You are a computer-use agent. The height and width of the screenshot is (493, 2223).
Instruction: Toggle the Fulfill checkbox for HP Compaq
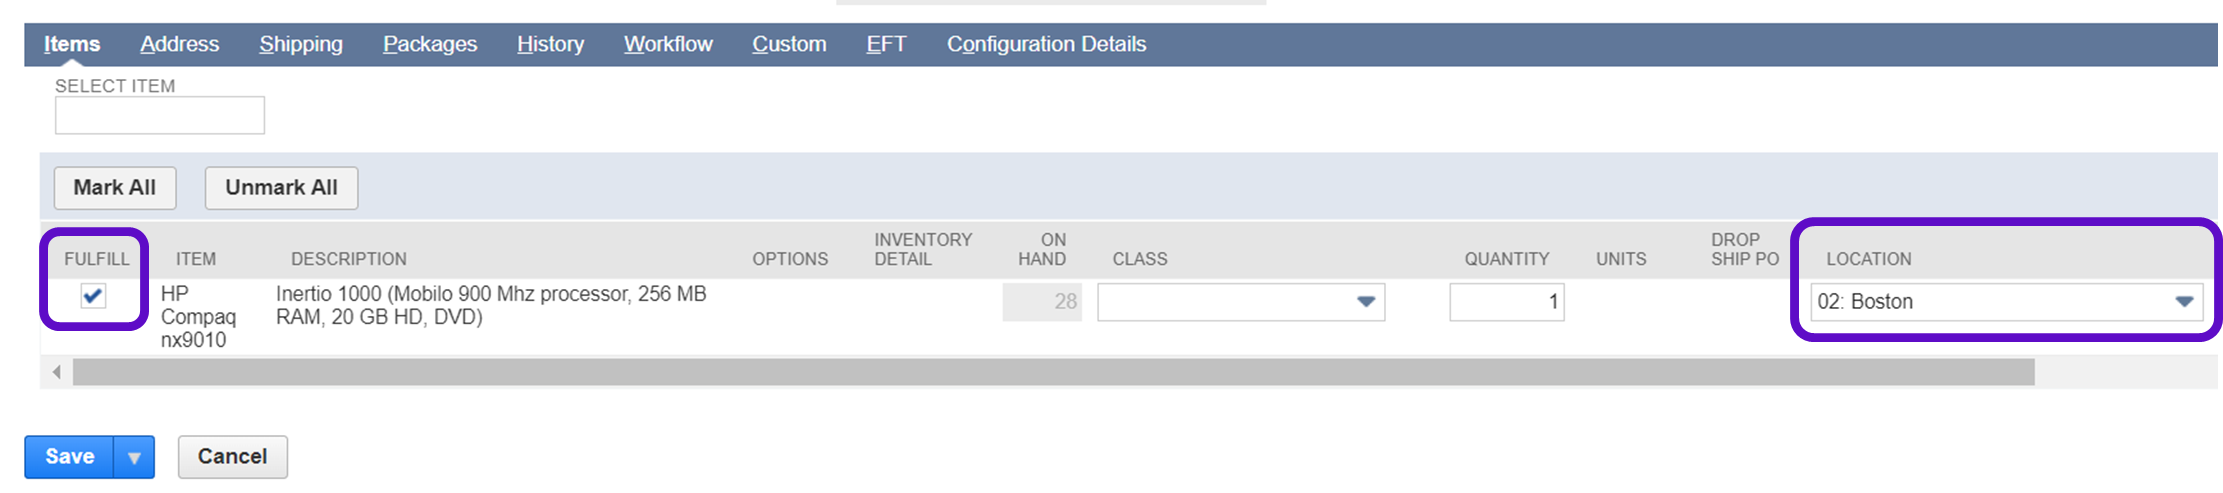coord(93,296)
